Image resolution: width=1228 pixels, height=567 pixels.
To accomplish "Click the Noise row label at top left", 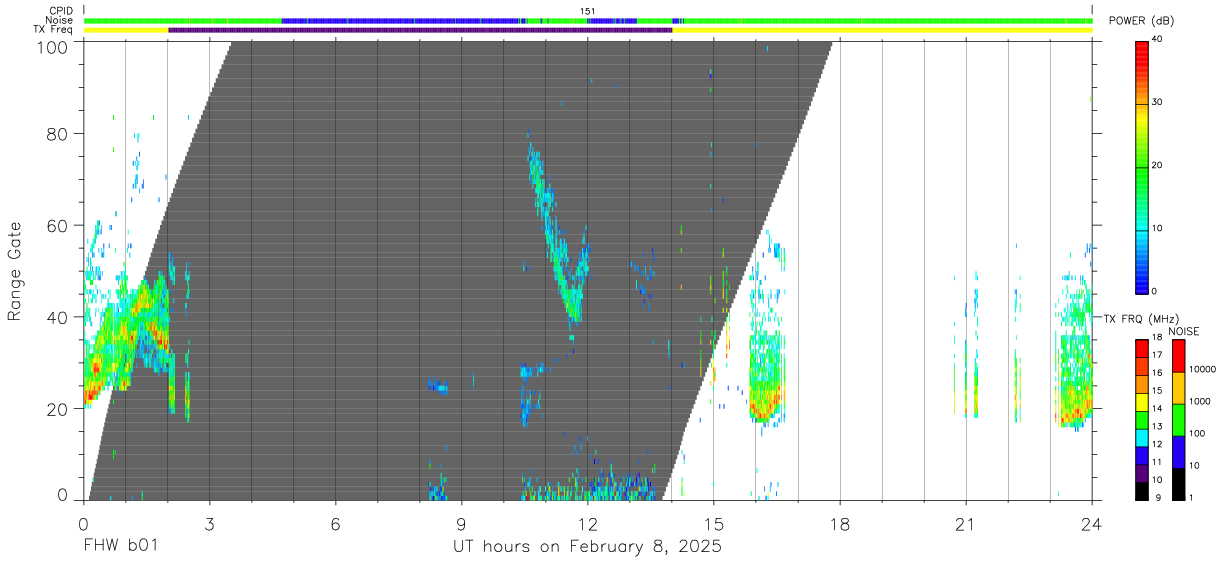I will click(60, 20).
